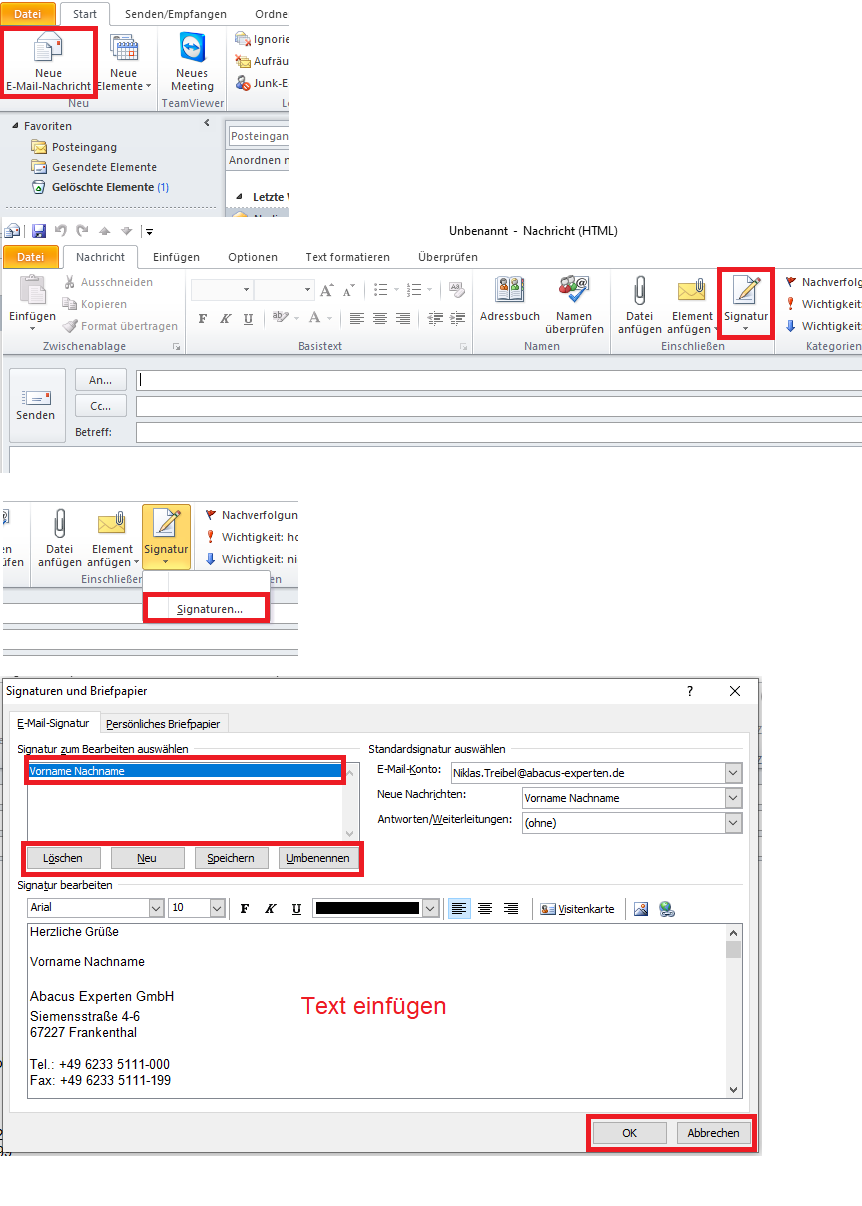Screen dimensions: 862x1206
Task: Expand the E-Mail-Konto dropdown
Action: [733, 773]
